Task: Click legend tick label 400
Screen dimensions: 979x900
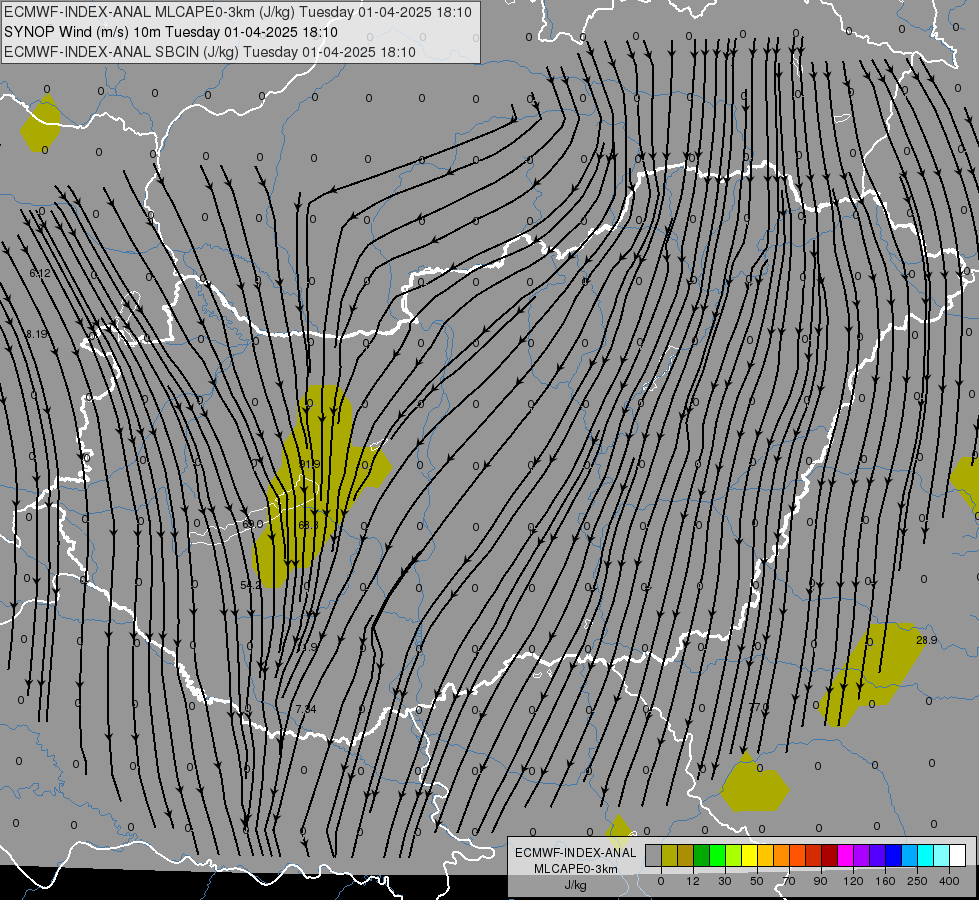Action: point(949,881)
